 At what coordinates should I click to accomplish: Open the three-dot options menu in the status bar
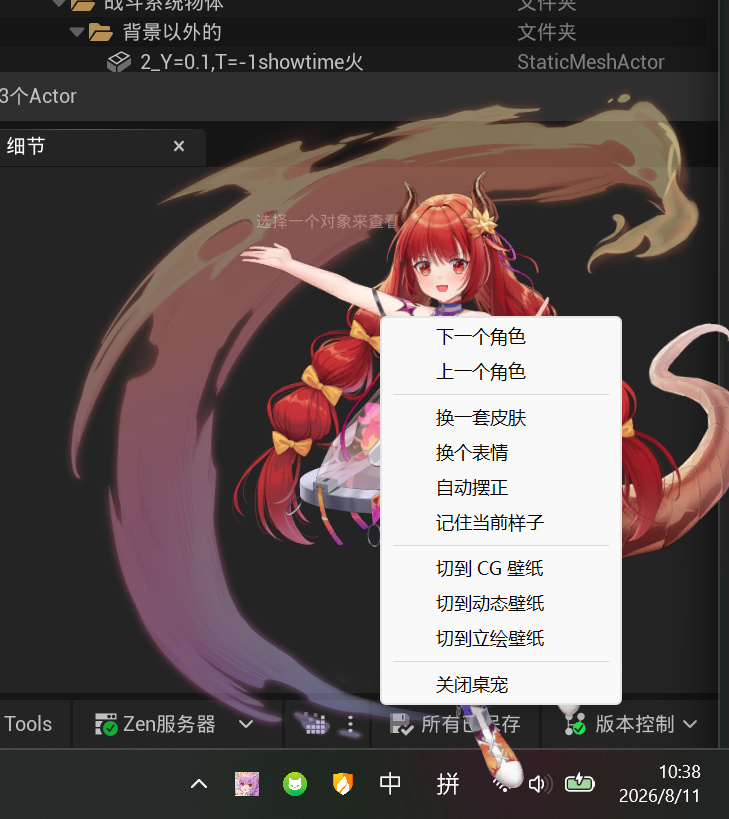pos(350,724)
